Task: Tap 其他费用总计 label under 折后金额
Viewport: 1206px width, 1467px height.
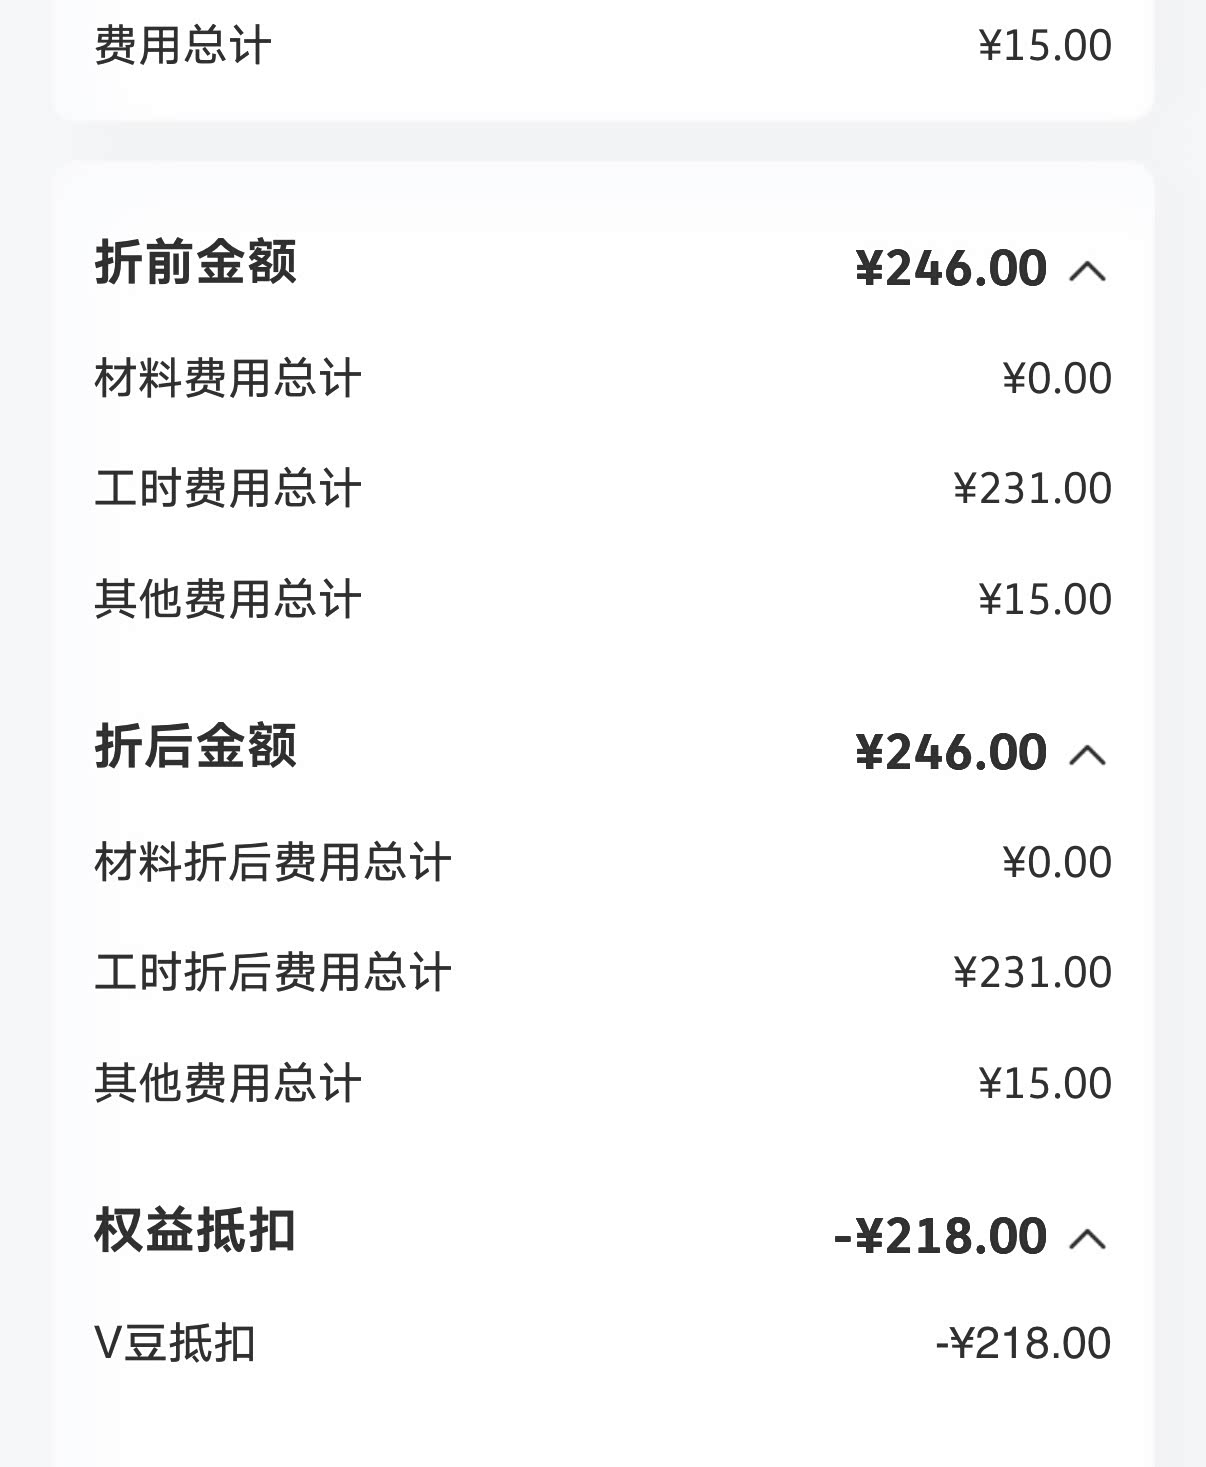Action: click(228, 1084)
